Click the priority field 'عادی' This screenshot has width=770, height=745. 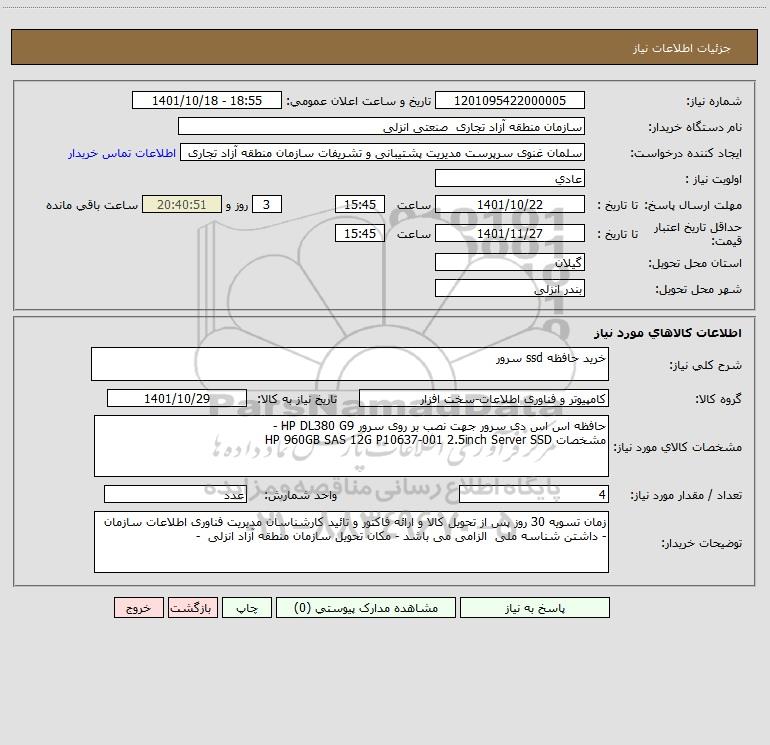510,178
